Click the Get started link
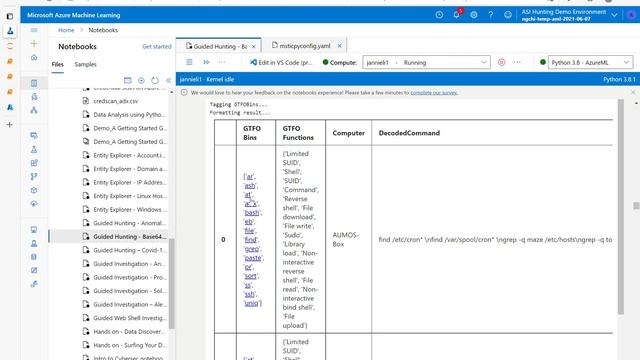 click(x=157, y=47)
